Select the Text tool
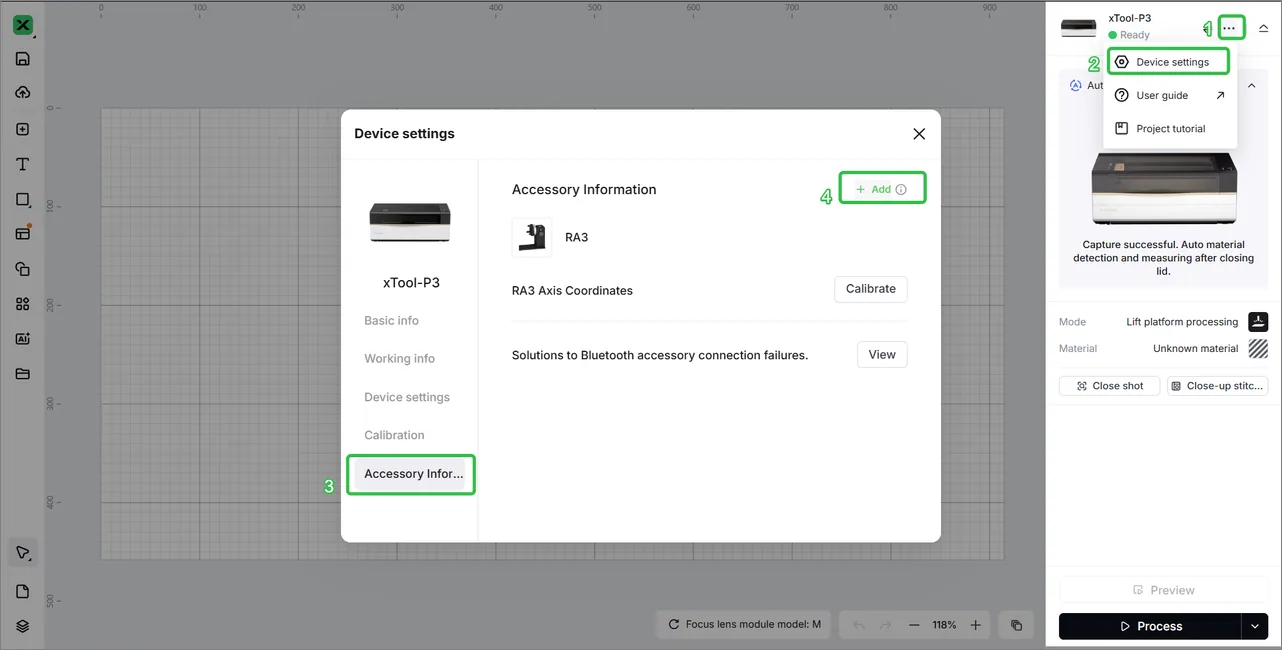Screen dimensions: 1282x650 [x=23, y=164]
